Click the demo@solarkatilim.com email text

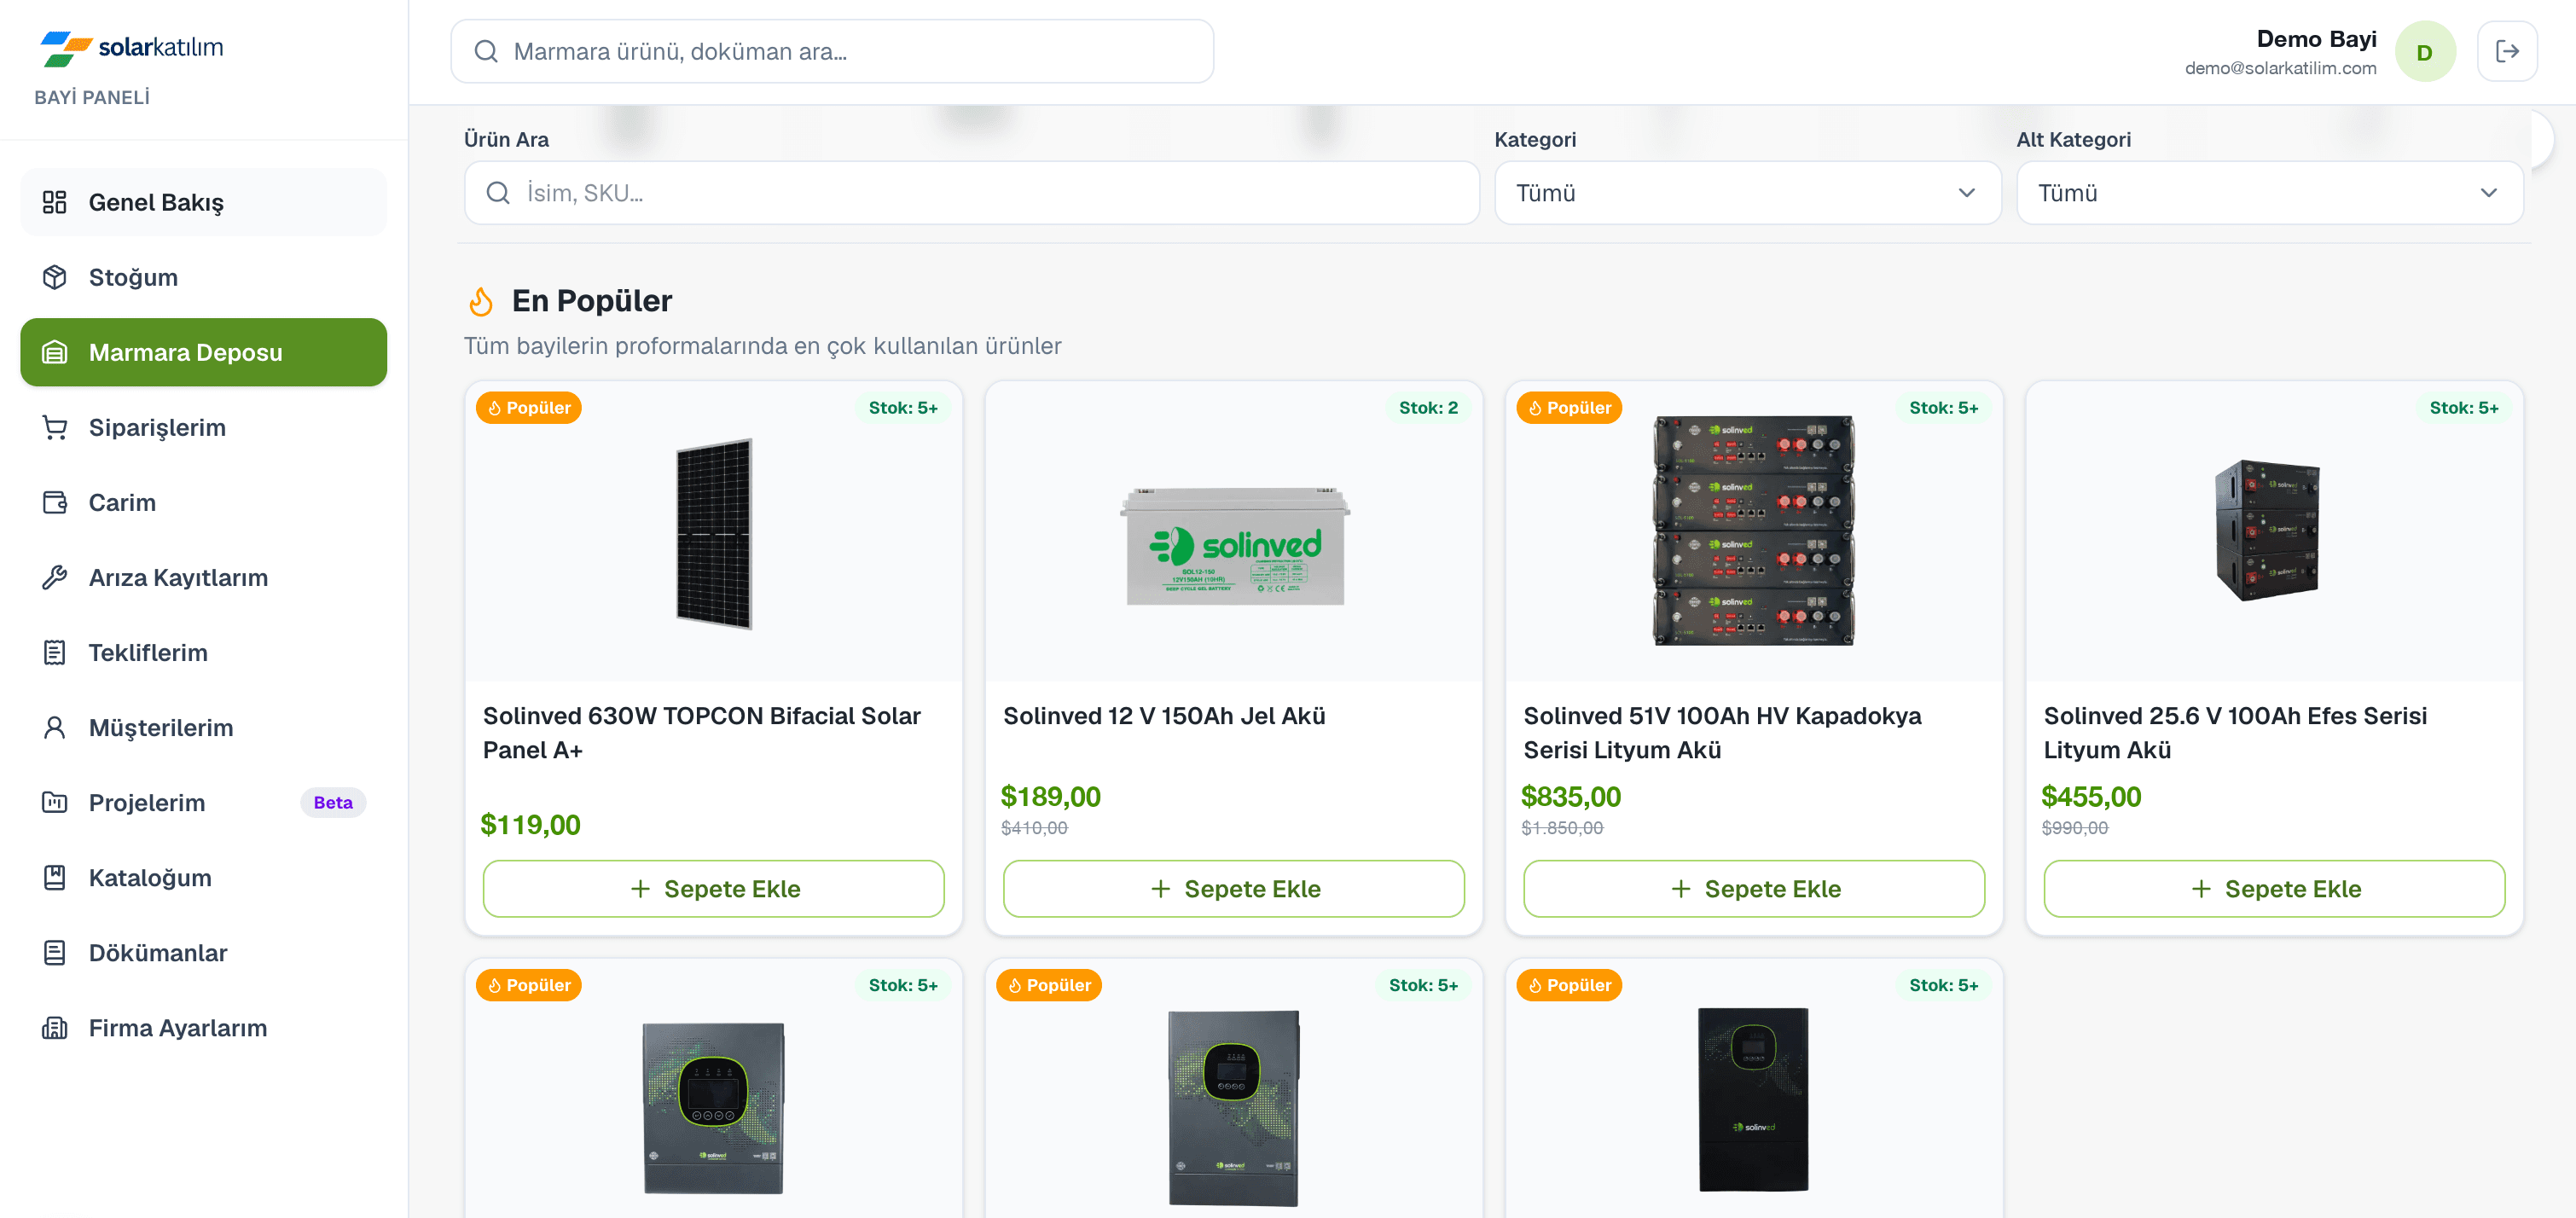[2280, 68]
